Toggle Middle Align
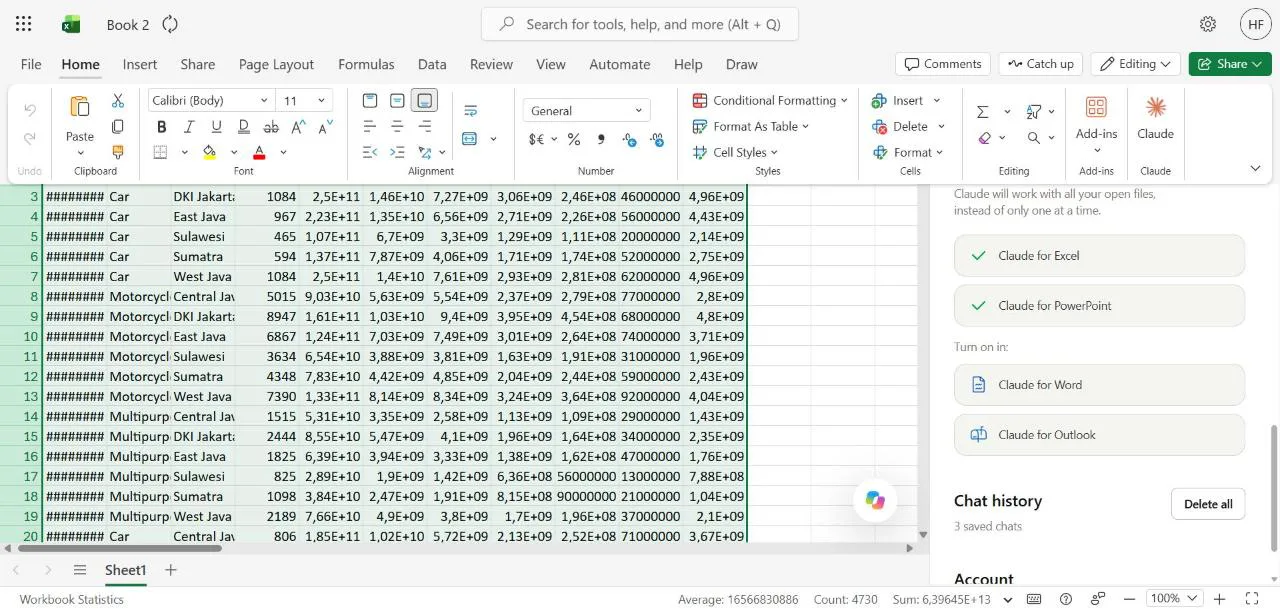This screenshot has height=609, width=1280. pyautogui.click(x=397, y=100)
